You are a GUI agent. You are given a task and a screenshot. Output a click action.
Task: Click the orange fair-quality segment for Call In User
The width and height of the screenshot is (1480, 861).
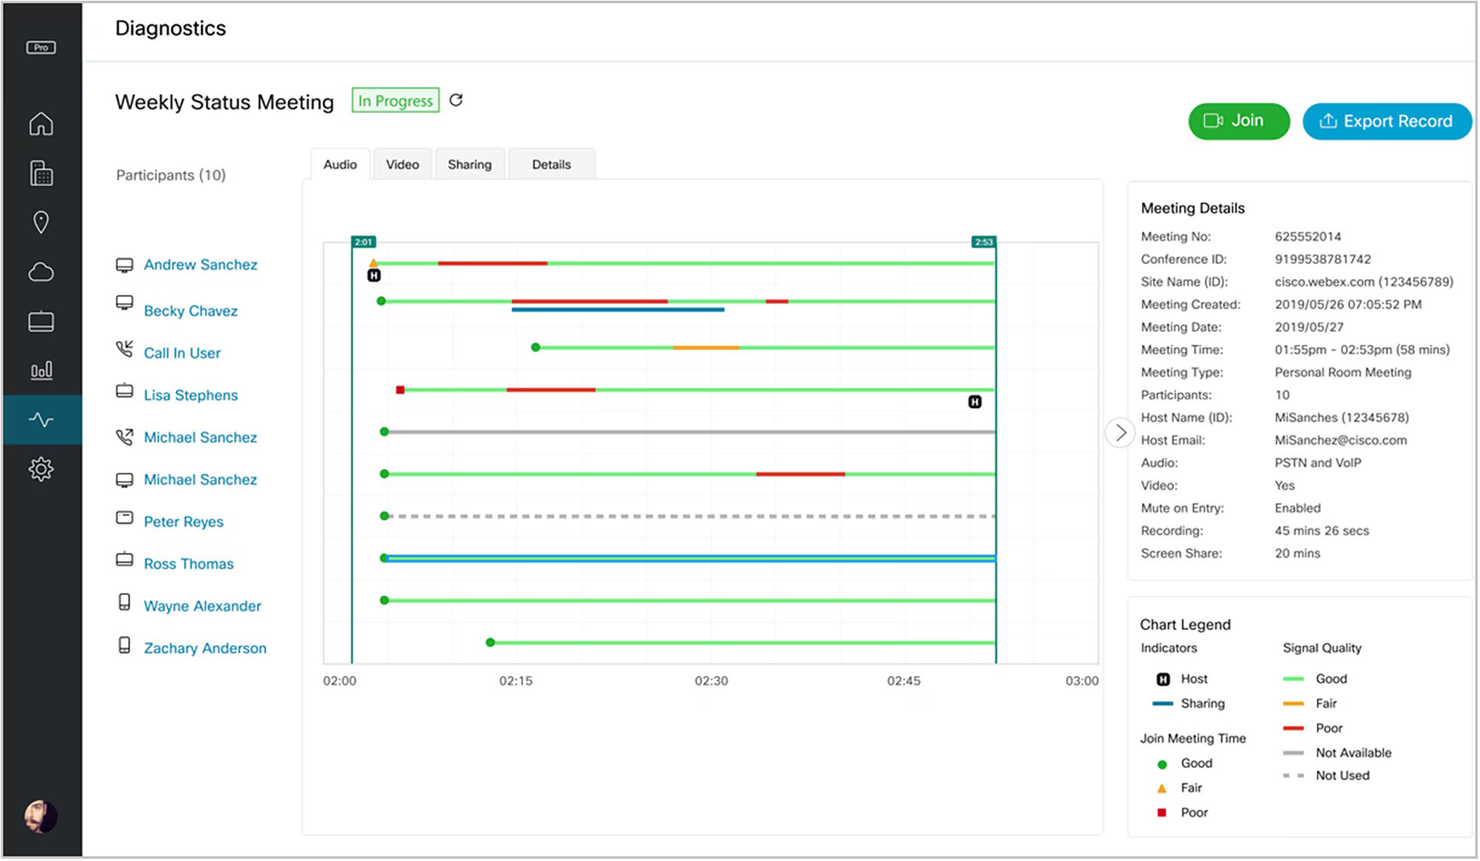point(706,348)
